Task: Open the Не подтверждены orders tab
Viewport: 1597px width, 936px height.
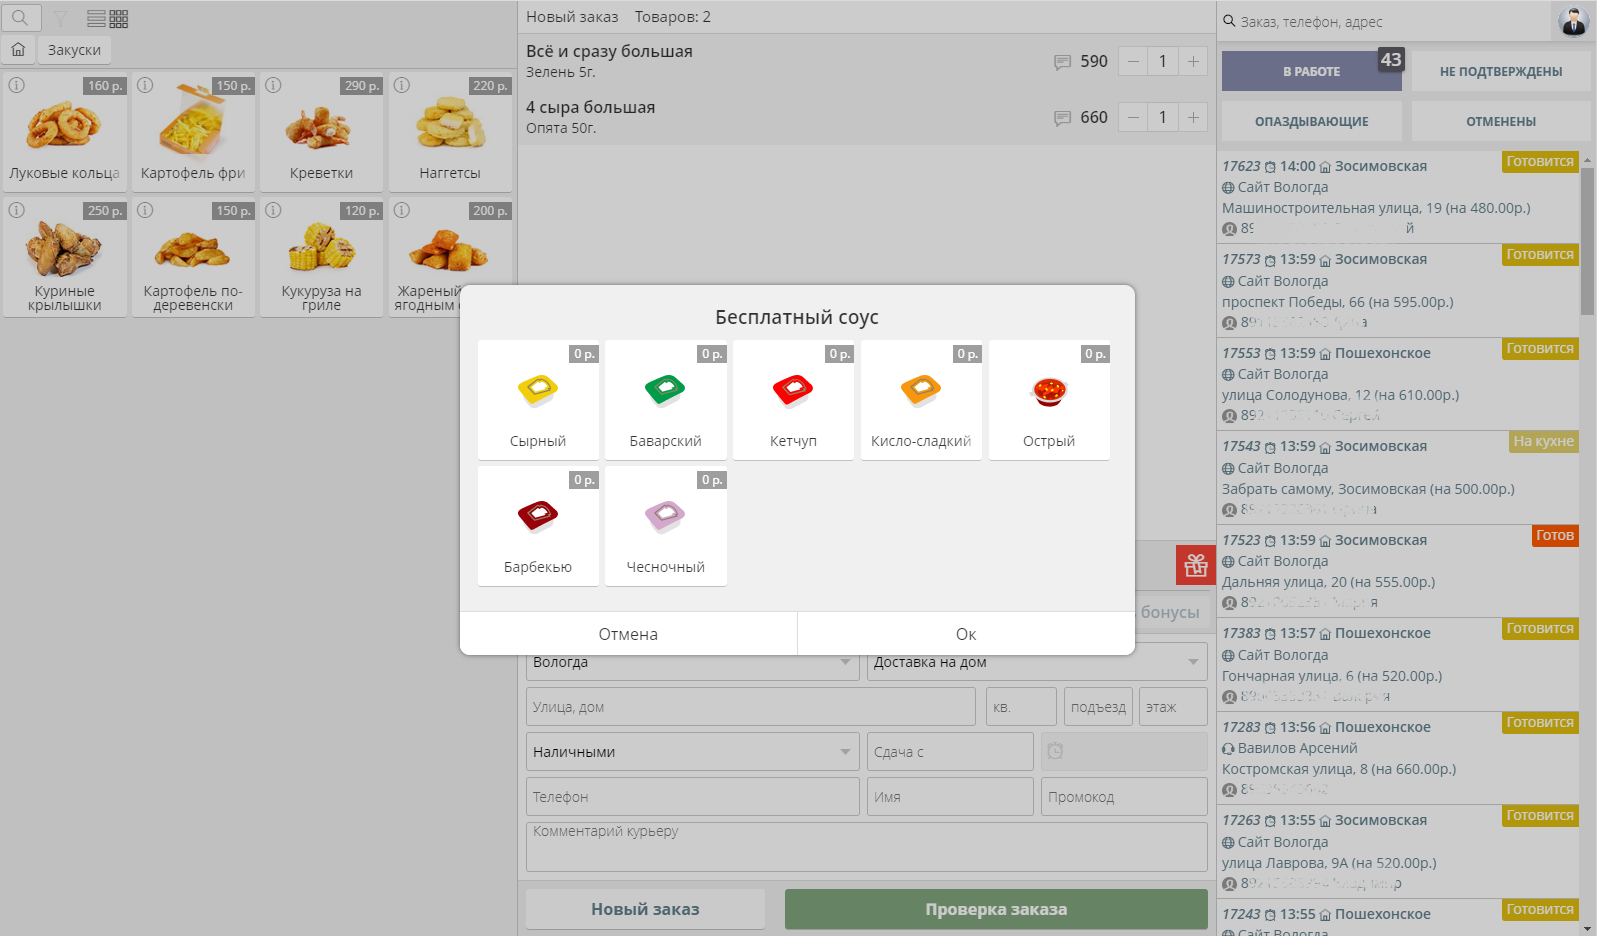Action: coord(1500,72)
